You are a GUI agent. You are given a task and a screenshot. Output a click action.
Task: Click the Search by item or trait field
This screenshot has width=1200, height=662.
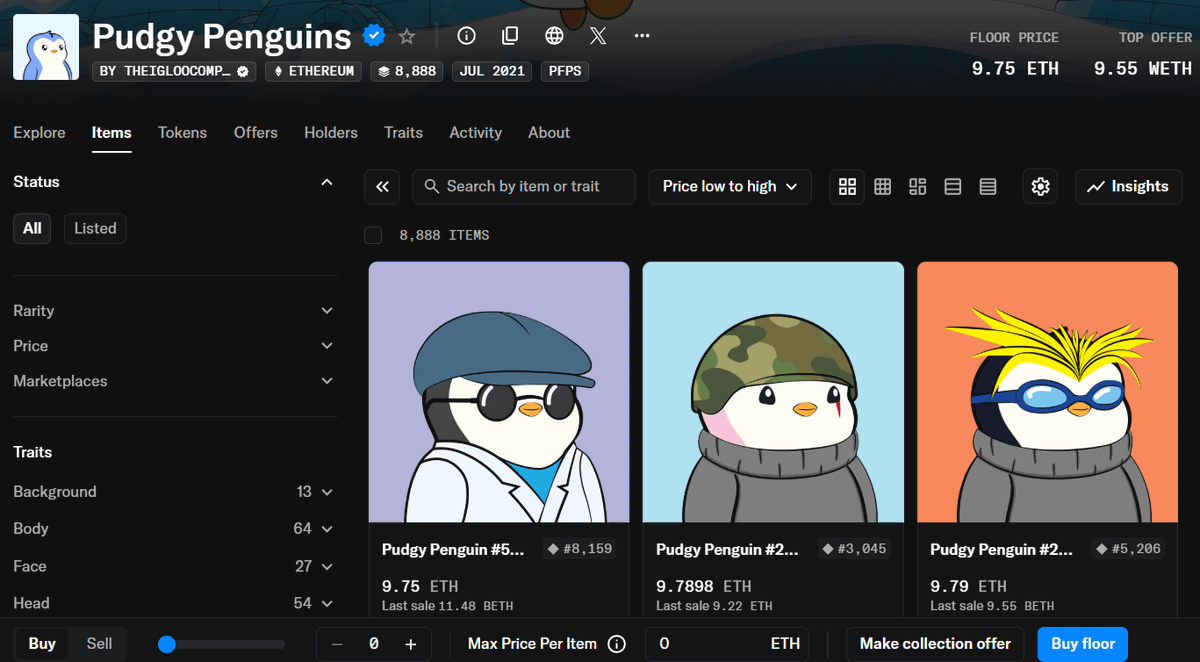coord(524,186)
